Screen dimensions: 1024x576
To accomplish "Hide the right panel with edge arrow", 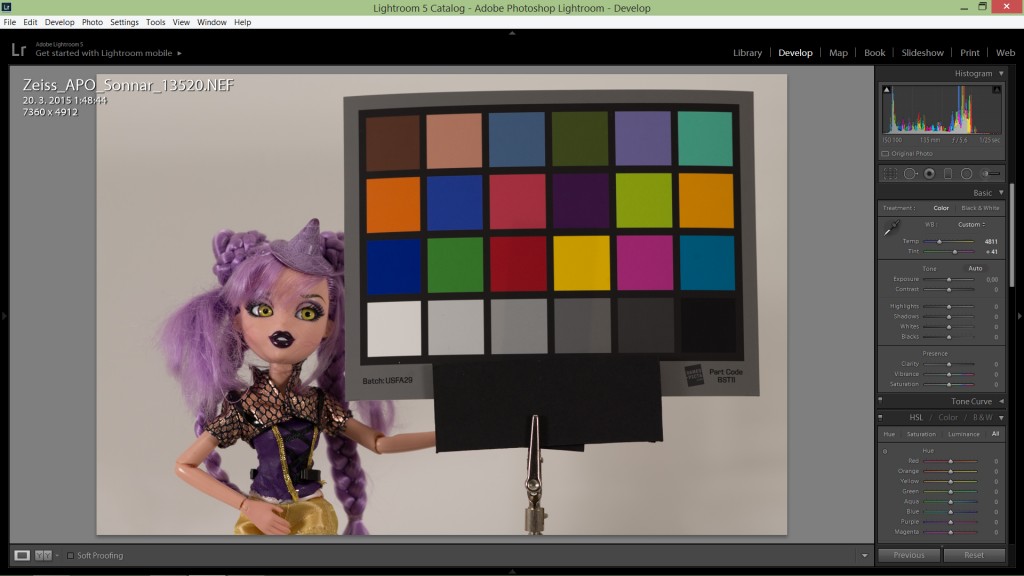I will click(x=1019, y=315).
